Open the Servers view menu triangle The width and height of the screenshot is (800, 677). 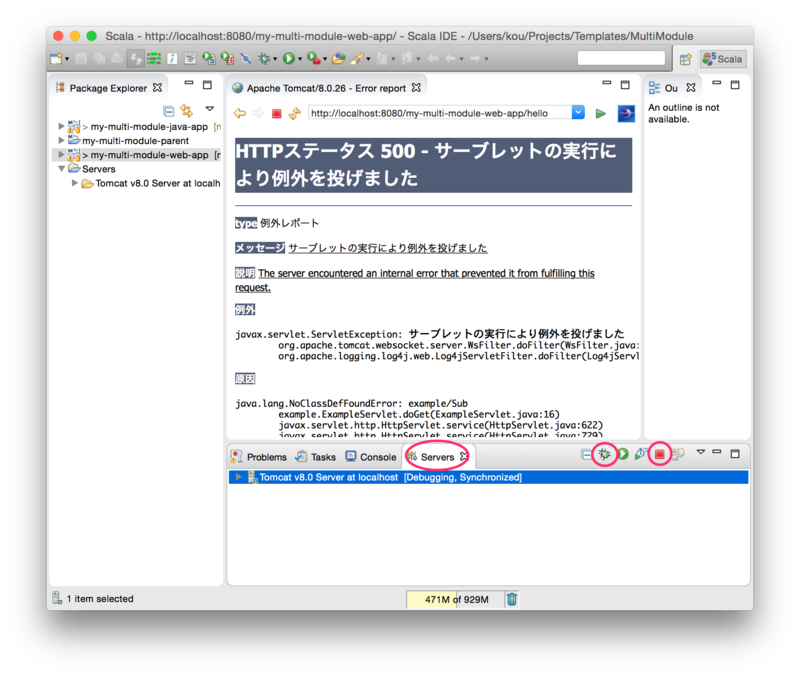(701, 452)
